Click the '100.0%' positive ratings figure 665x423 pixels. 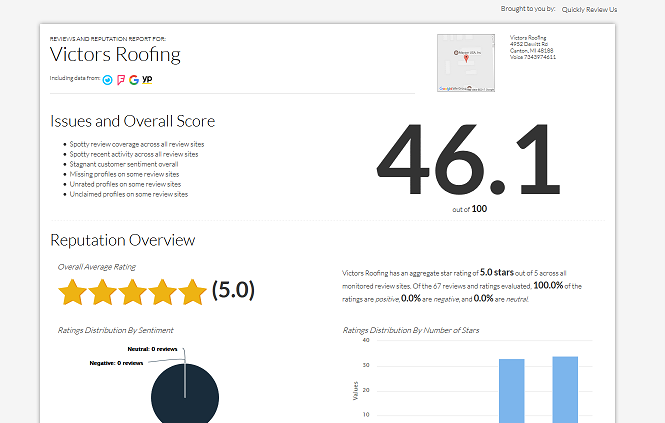point(548,286)
